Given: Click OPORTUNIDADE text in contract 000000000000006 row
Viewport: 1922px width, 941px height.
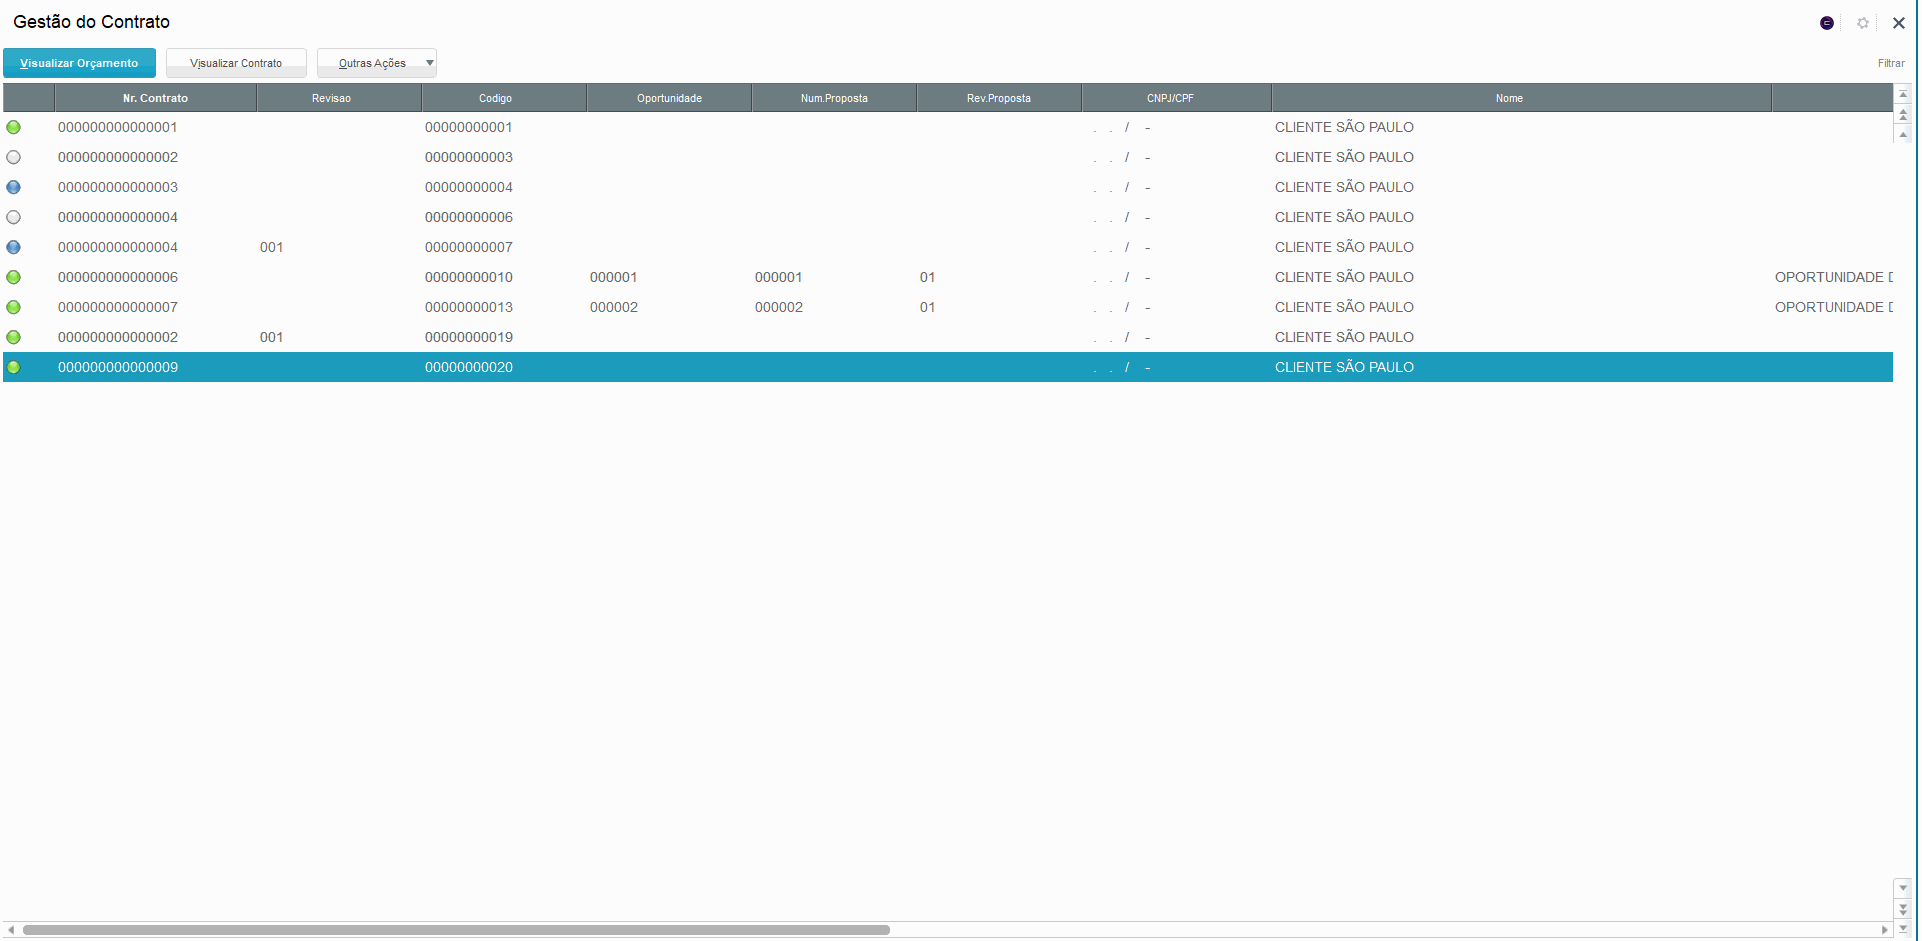Looking at the screenshot, I should [x=1833, y=277].
